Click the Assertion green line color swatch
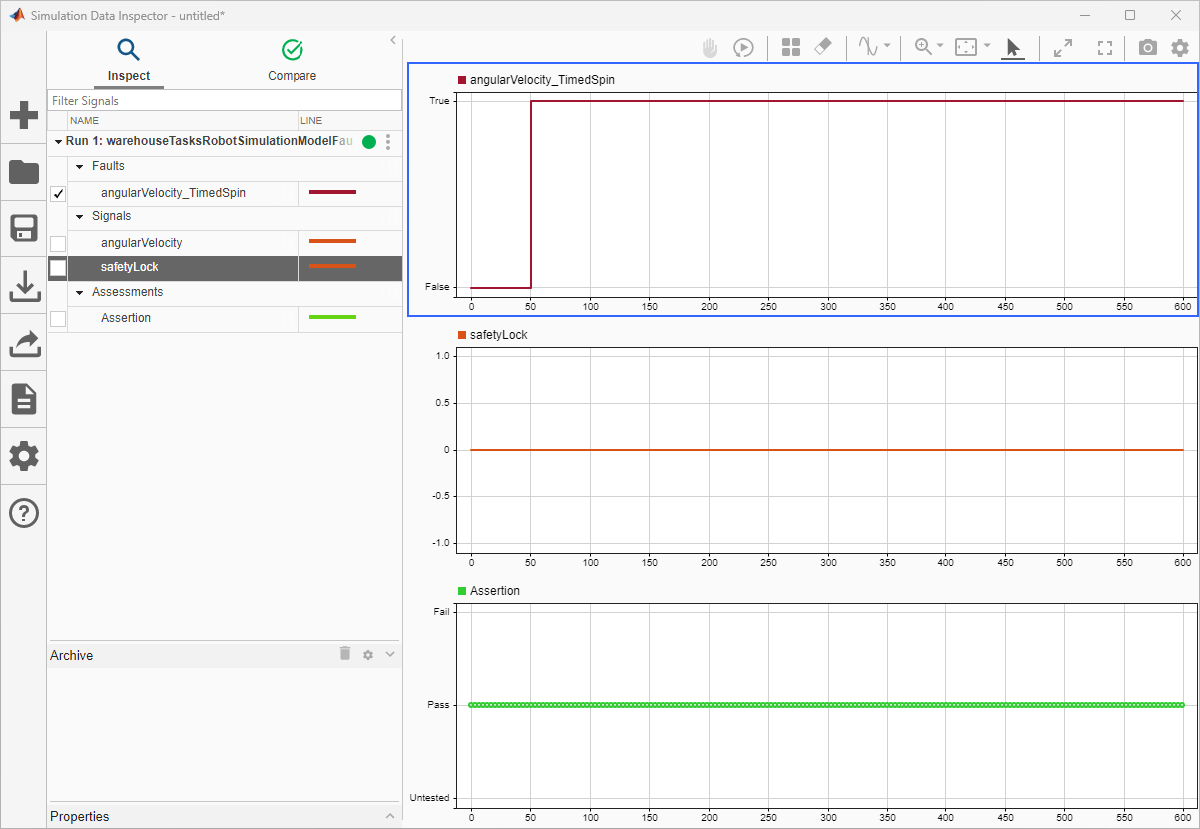1200x829 pixels. pos(332,318)
